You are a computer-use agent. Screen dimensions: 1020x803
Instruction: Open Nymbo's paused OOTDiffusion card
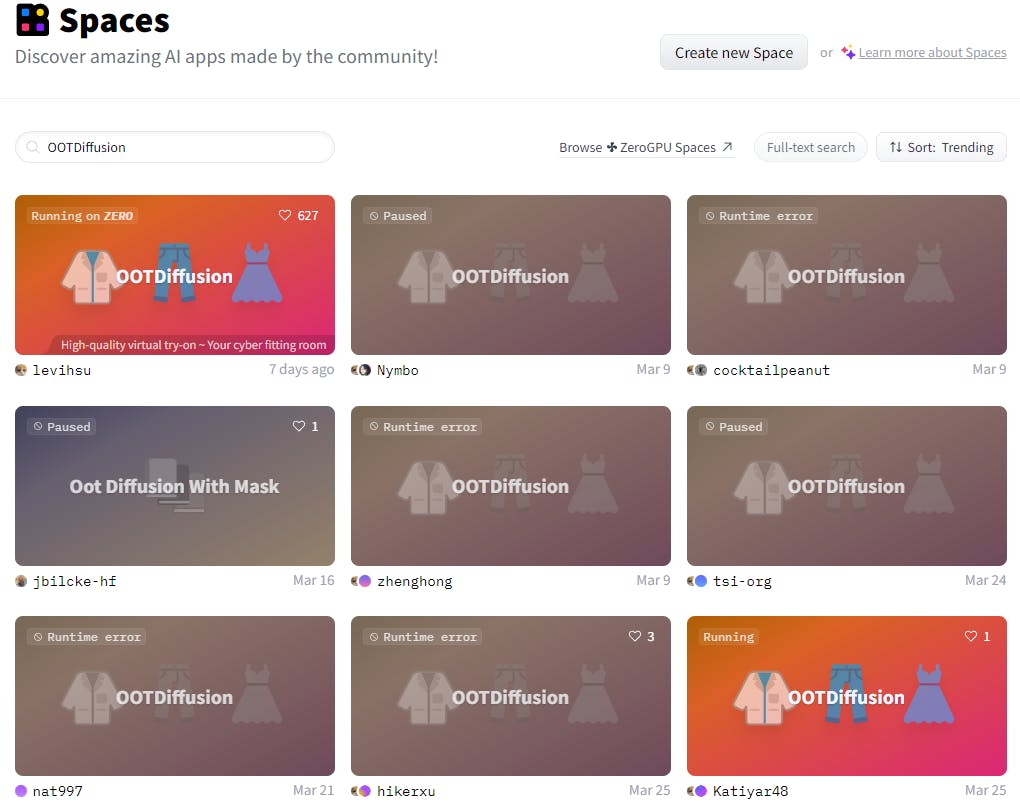(511, 275)
